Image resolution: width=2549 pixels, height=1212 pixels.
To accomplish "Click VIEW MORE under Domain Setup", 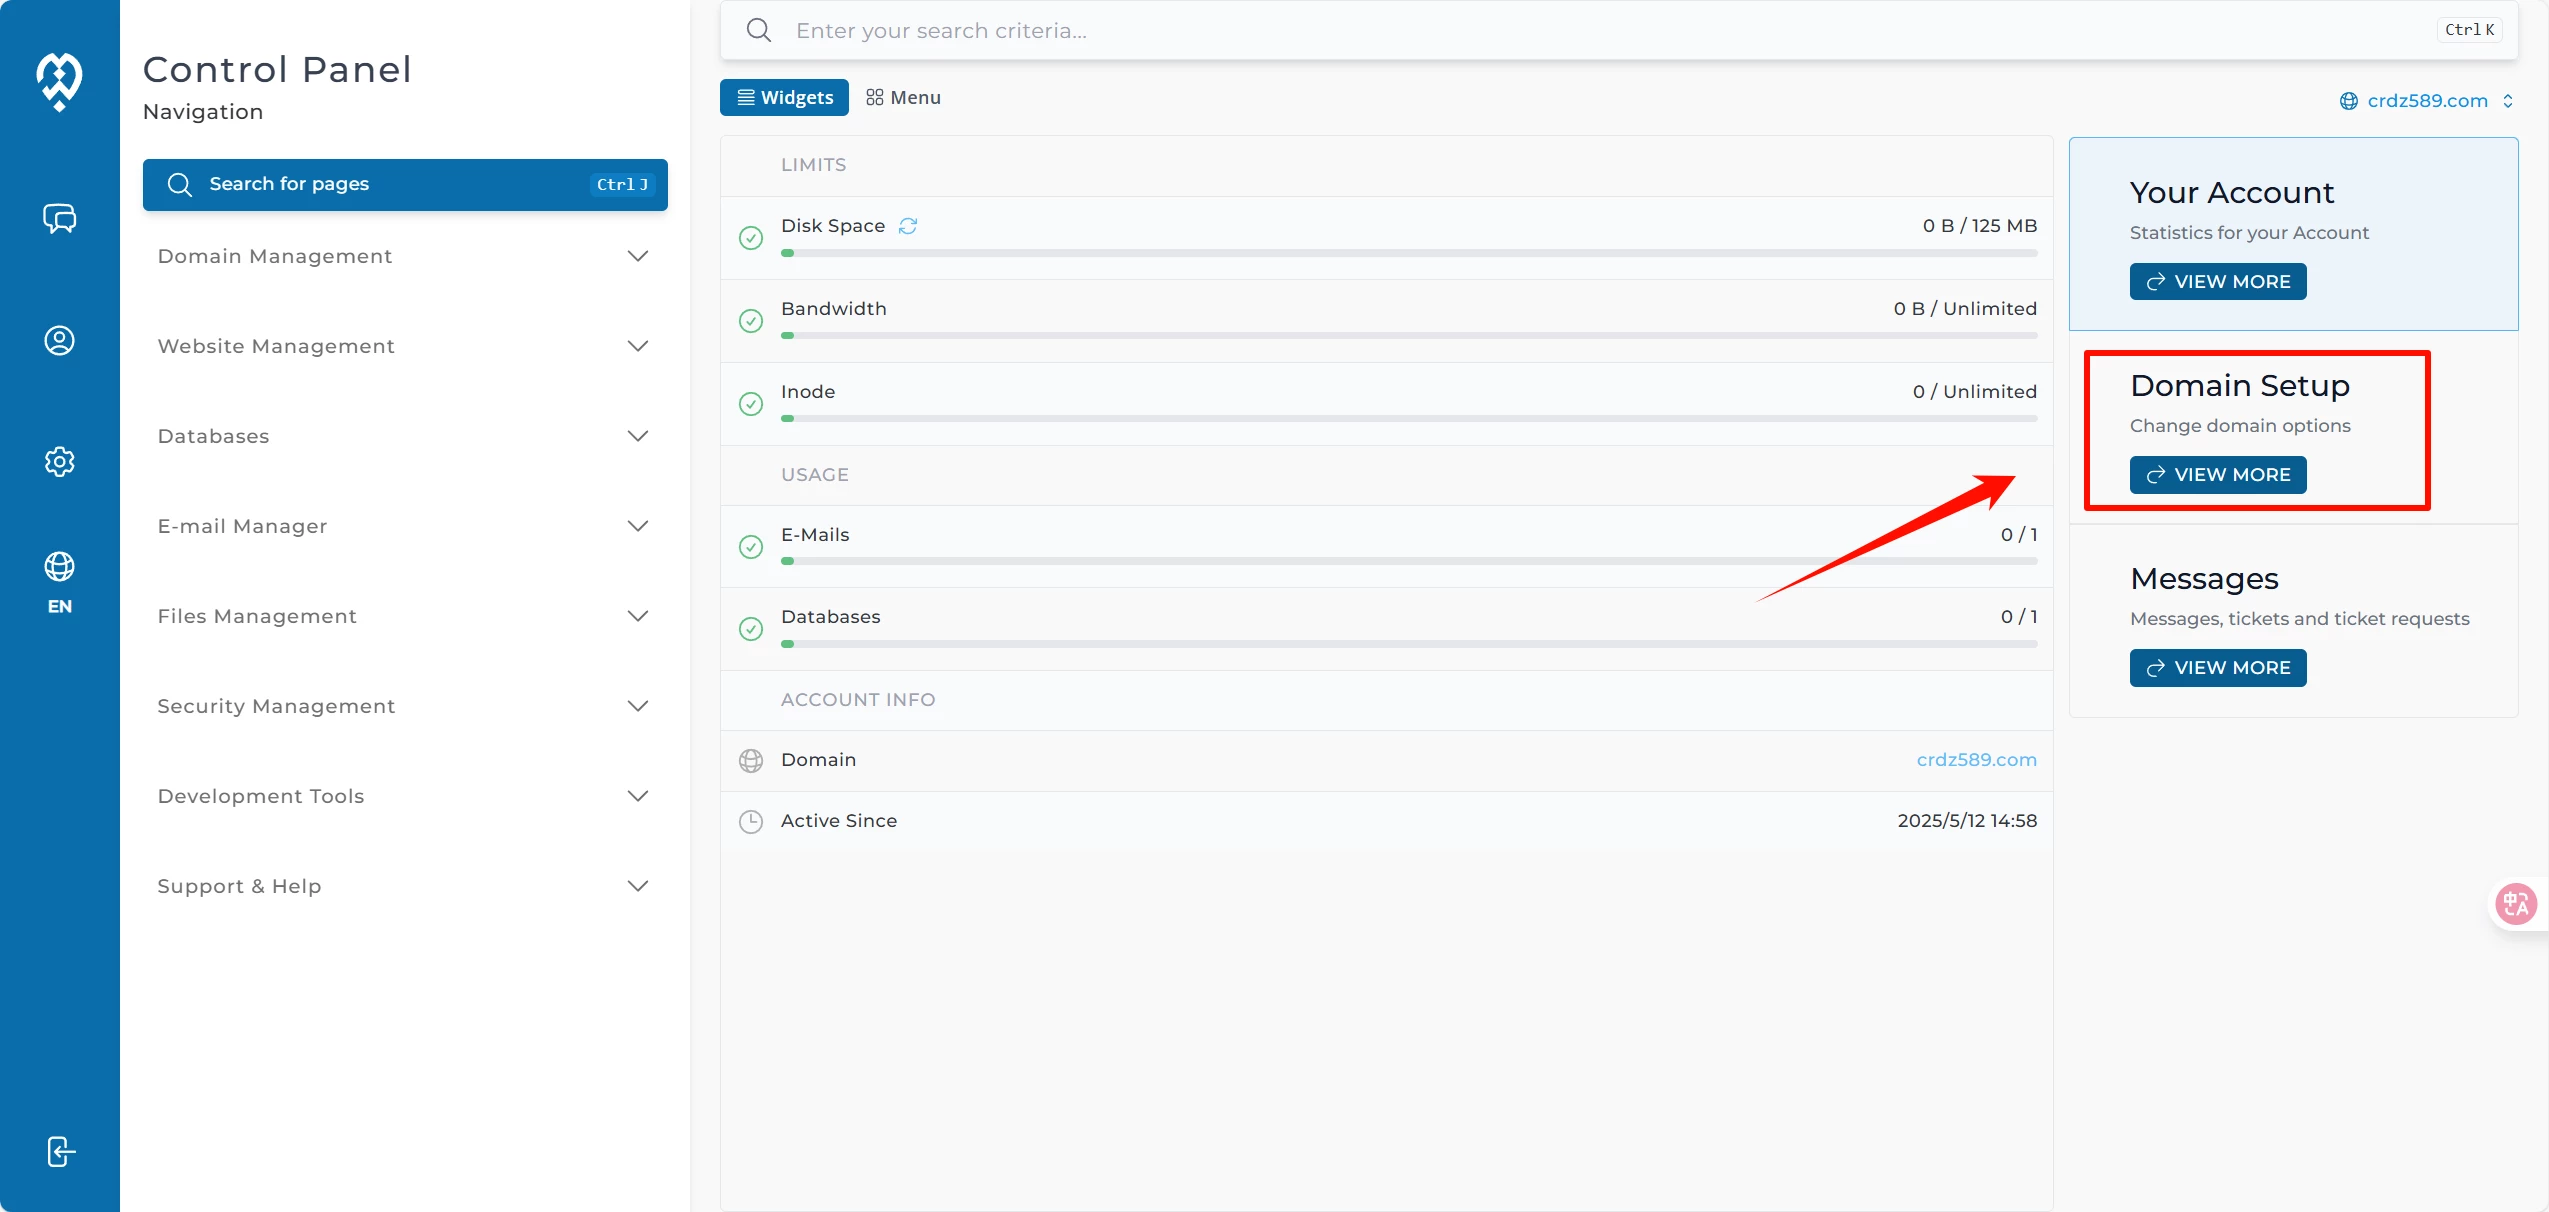I will [2217, 475].
